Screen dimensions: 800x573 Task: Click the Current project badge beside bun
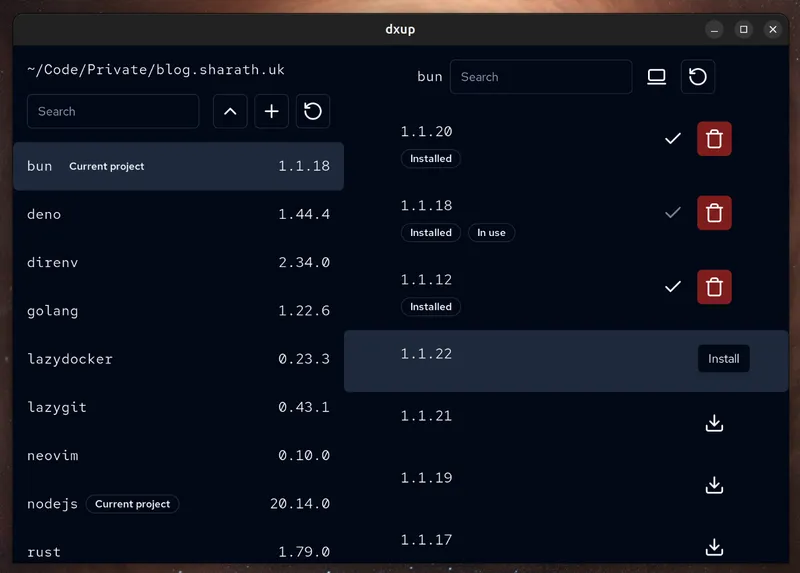(x=107, y=166)
